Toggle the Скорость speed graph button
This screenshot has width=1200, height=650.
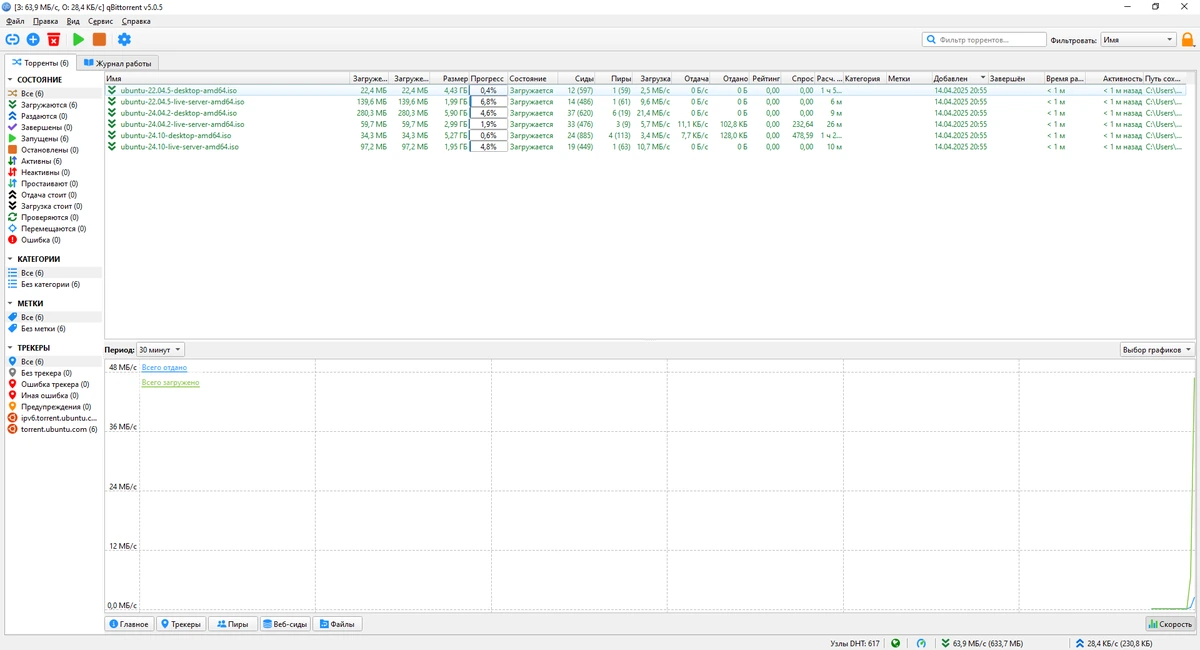[1170, 624]
